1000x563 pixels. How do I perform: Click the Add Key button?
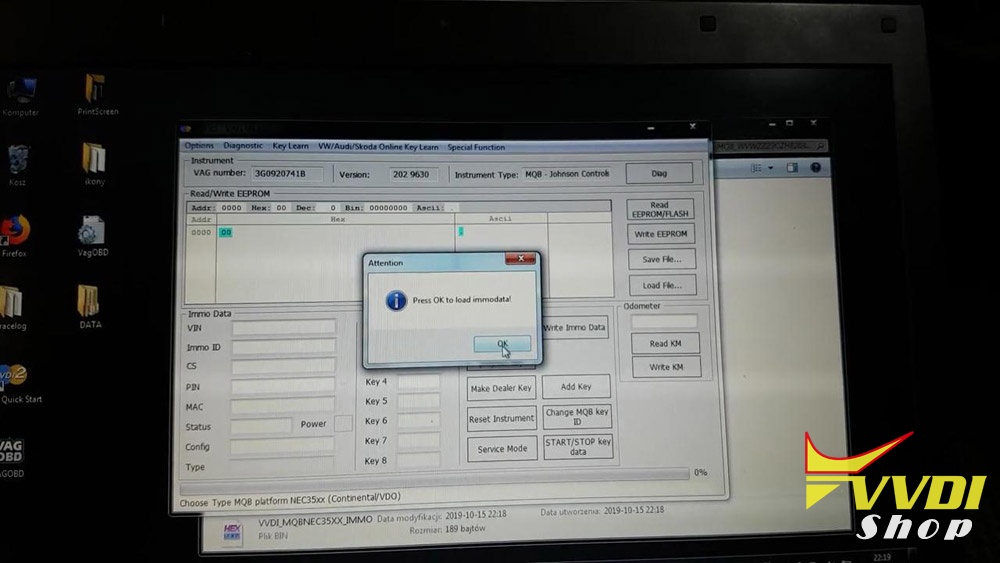pyautogui.click(x=576, y=387)
